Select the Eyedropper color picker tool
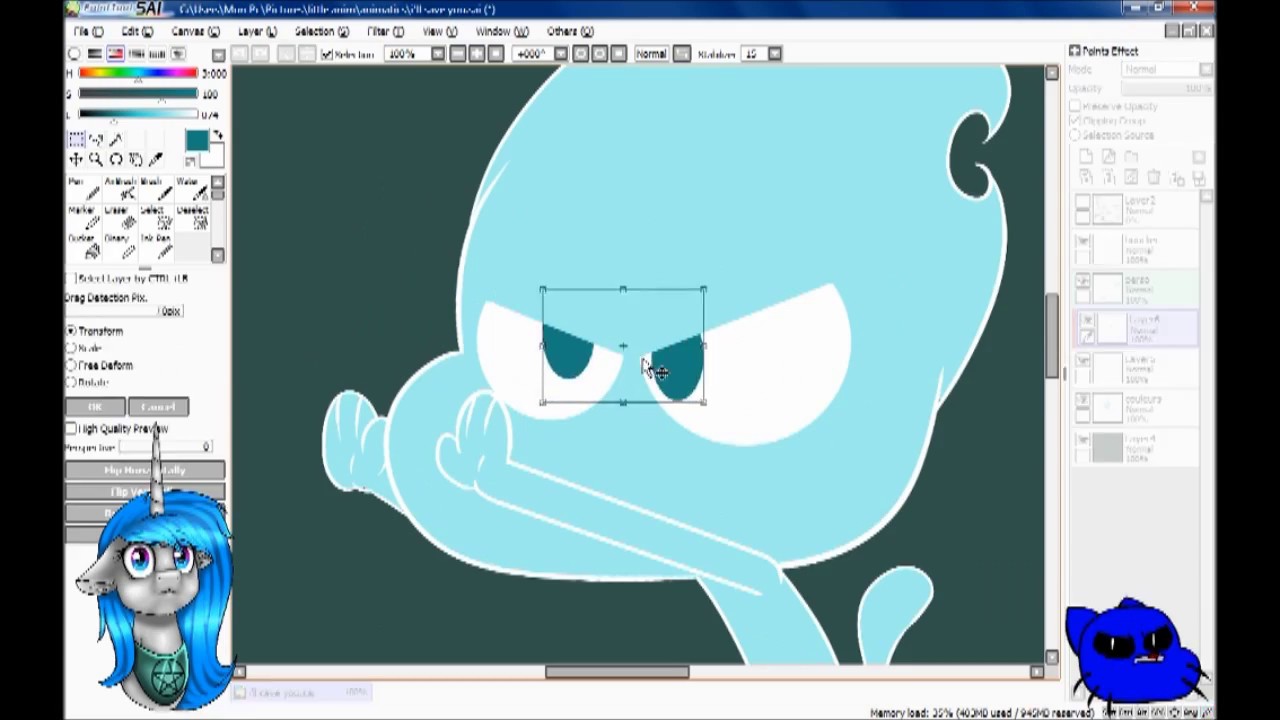1280x720 pixels. tap(156, 160)
